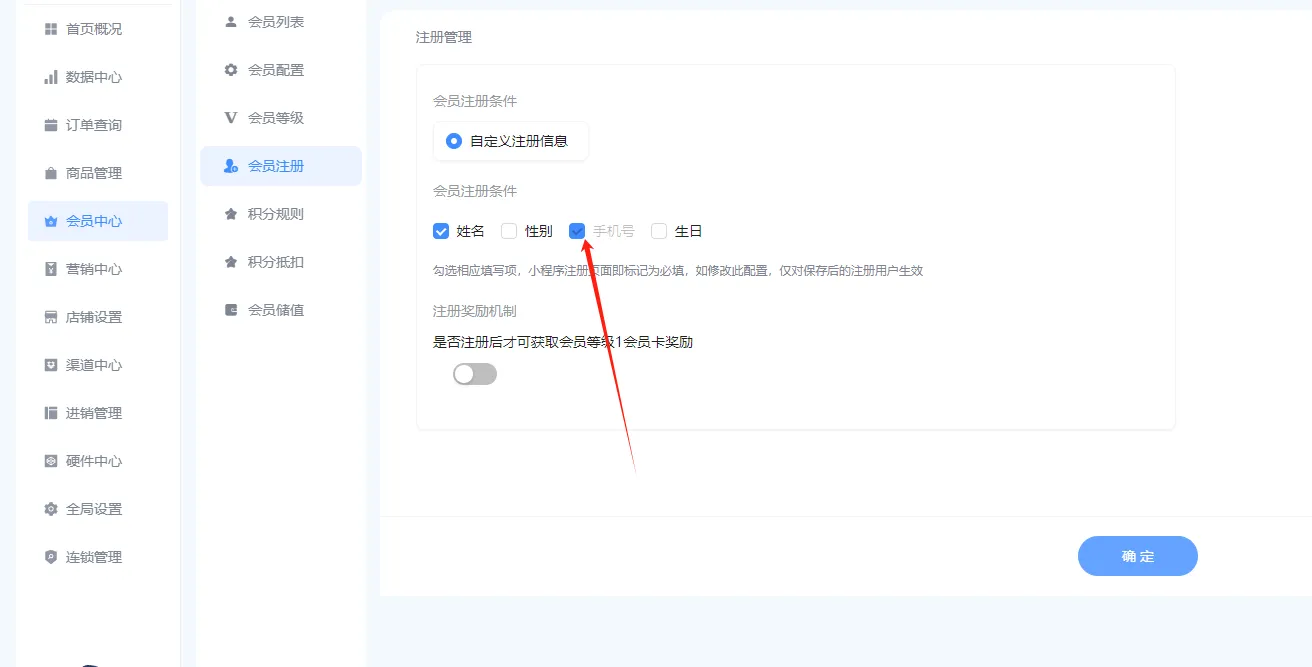
Task: Click the 商品管理 bag icon
Action: (x=50, y=172)
